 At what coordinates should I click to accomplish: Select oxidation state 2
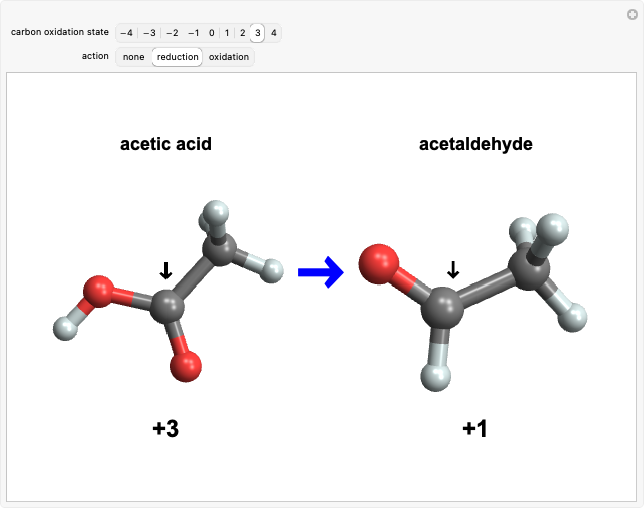coord(242,33)
